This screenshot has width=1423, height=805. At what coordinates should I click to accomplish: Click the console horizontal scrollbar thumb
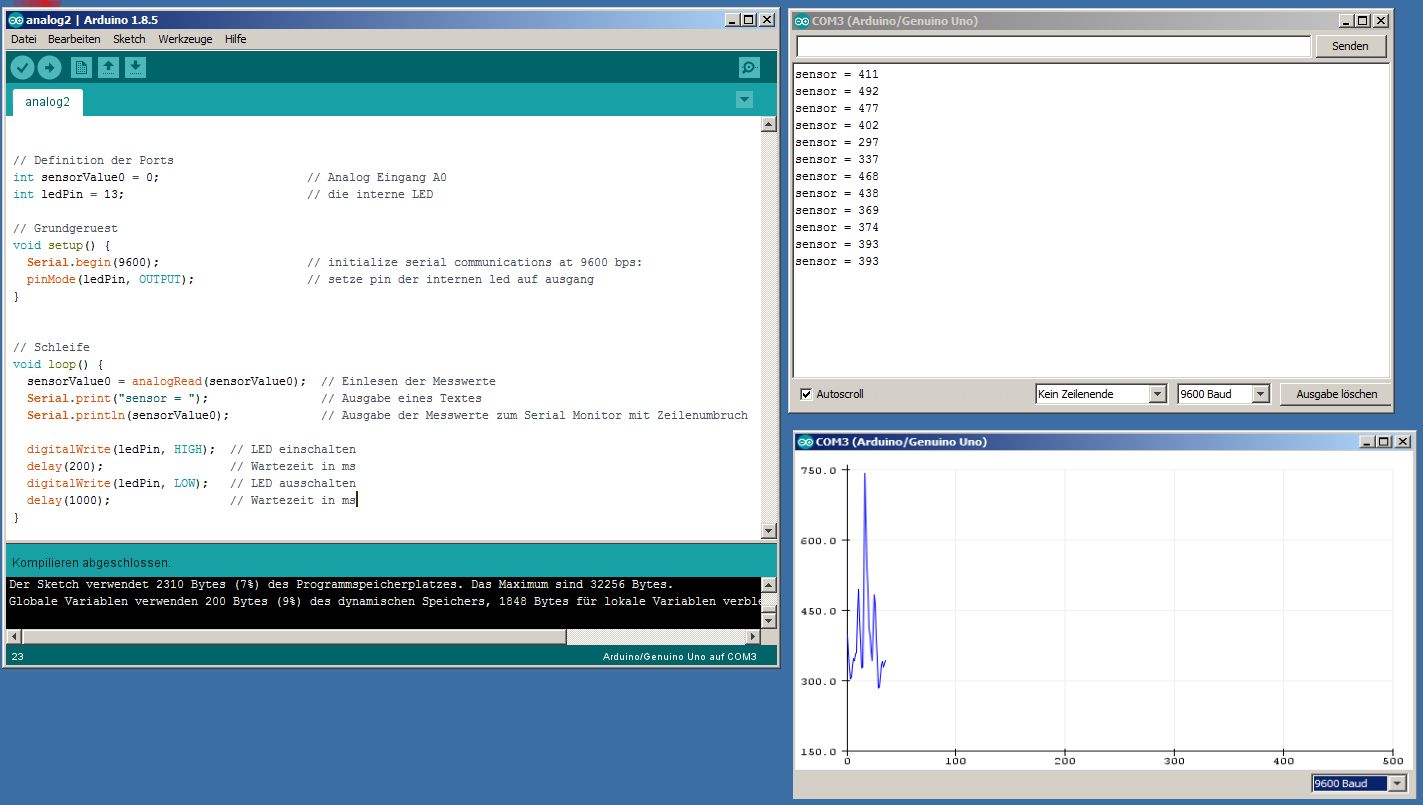(x=294, y=637)
